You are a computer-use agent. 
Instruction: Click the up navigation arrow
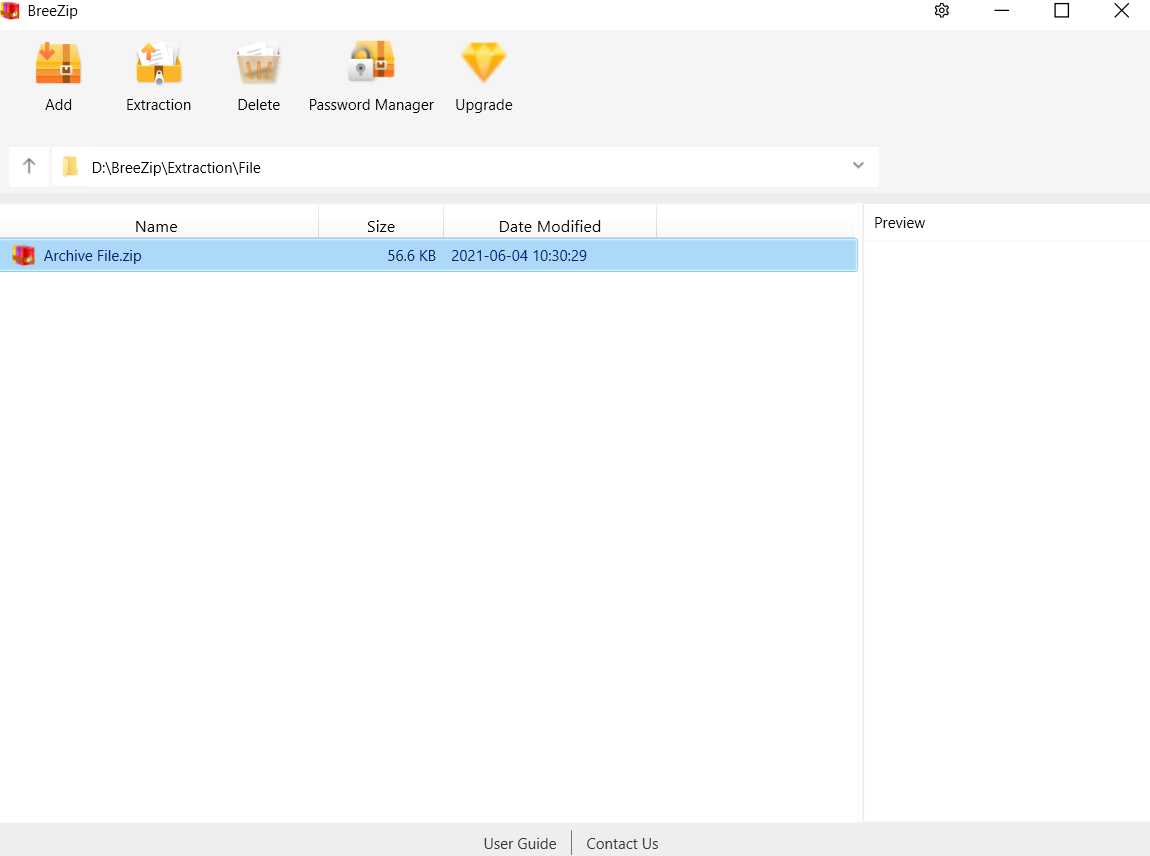tap(28, 166)
